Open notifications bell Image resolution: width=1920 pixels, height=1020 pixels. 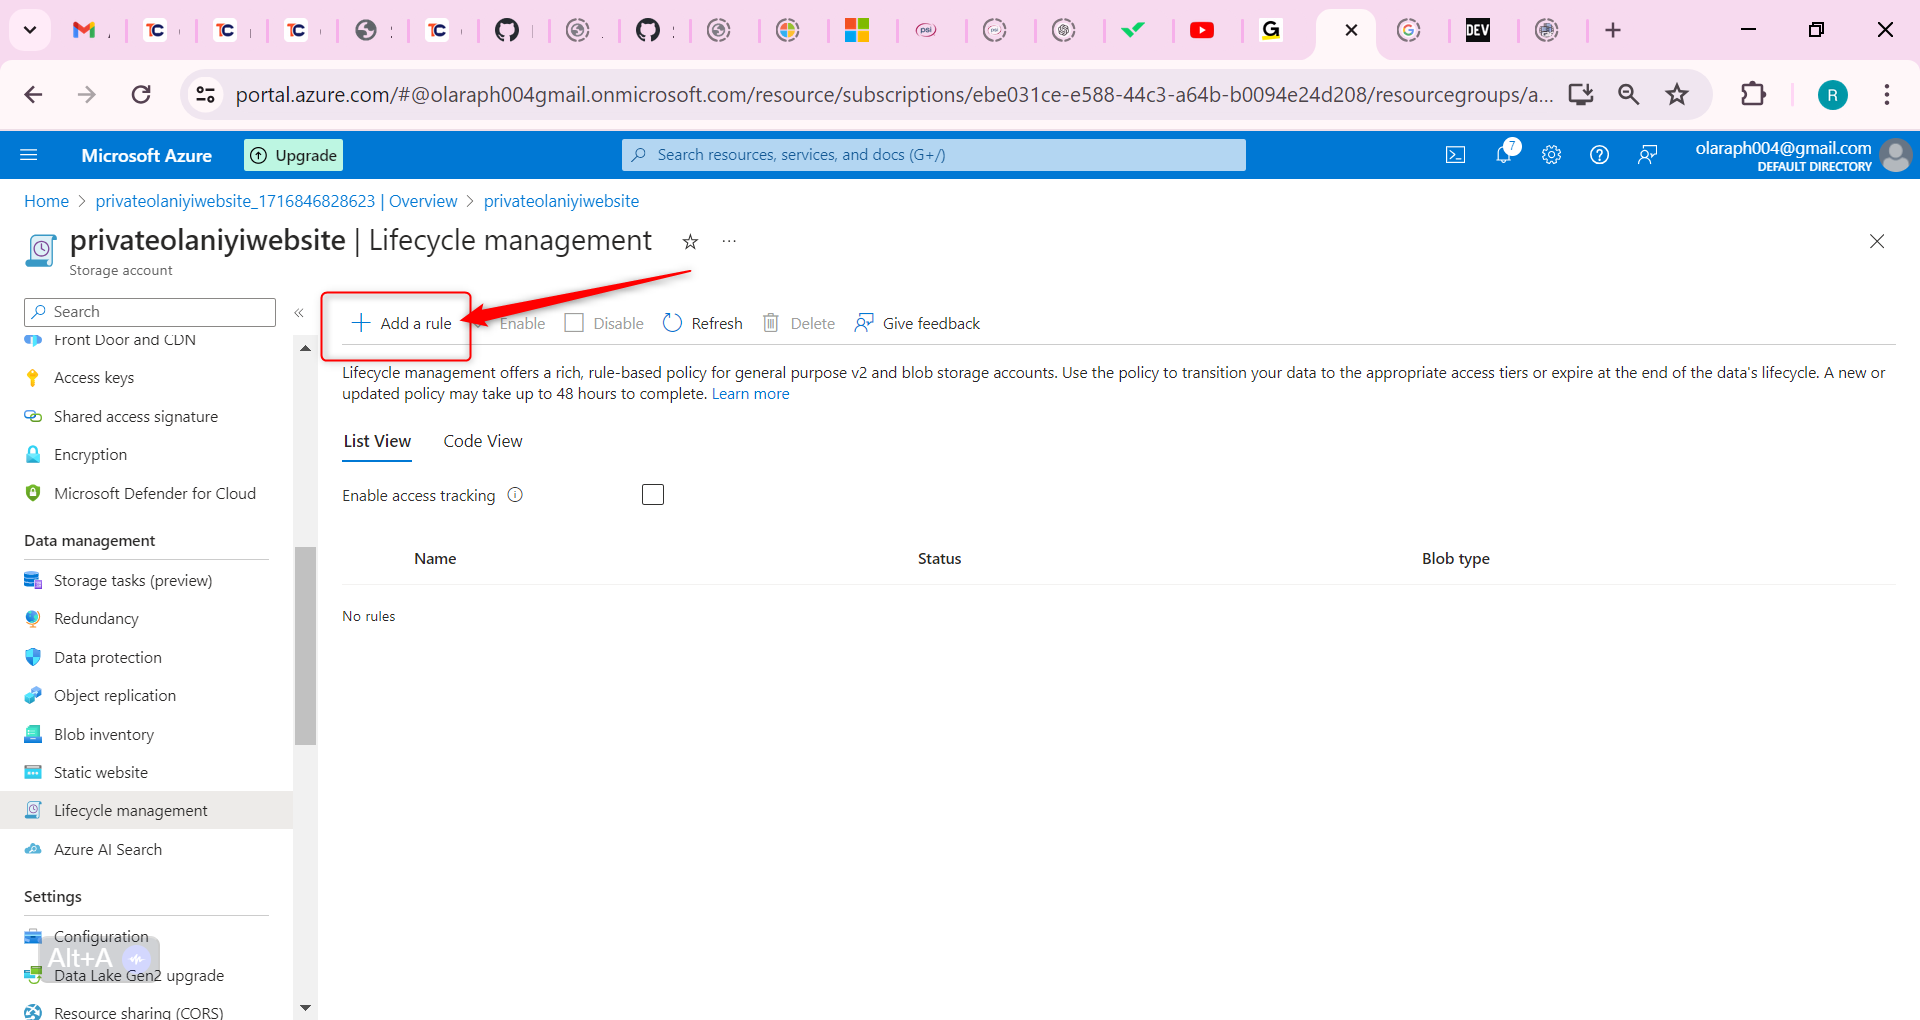pos(1504,155)
